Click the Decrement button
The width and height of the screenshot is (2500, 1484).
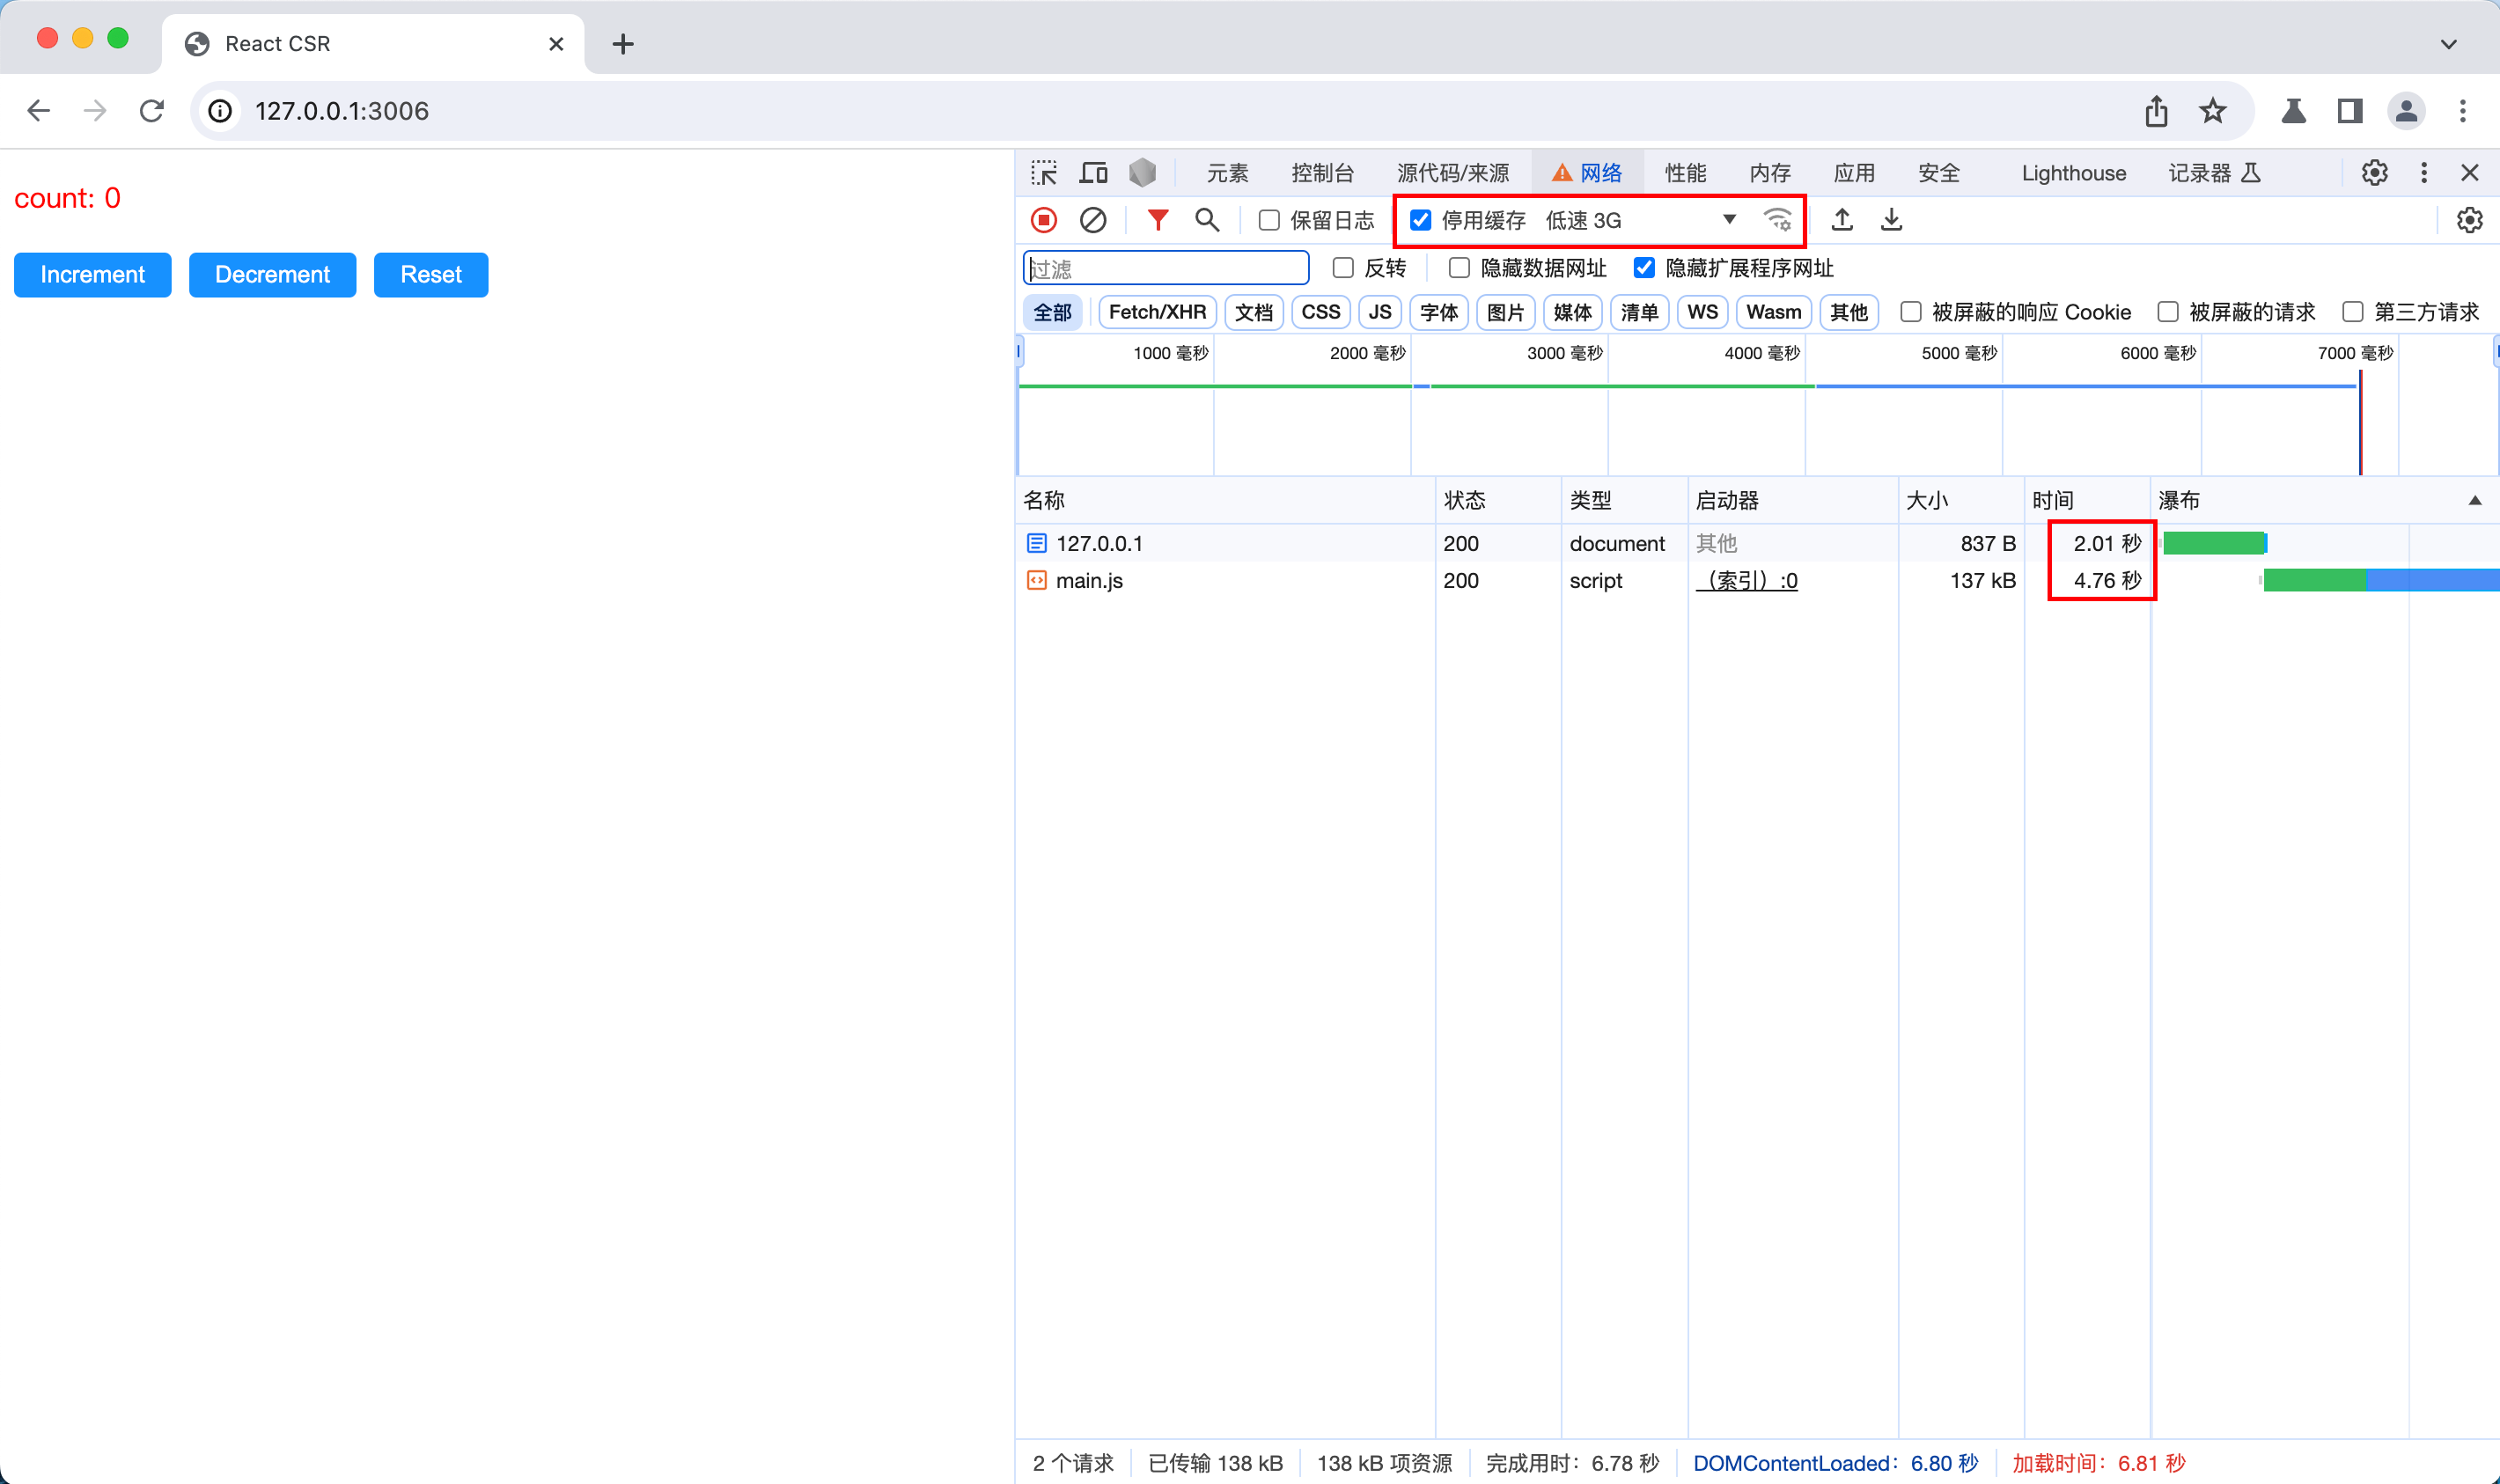click(x=272, y=275)
